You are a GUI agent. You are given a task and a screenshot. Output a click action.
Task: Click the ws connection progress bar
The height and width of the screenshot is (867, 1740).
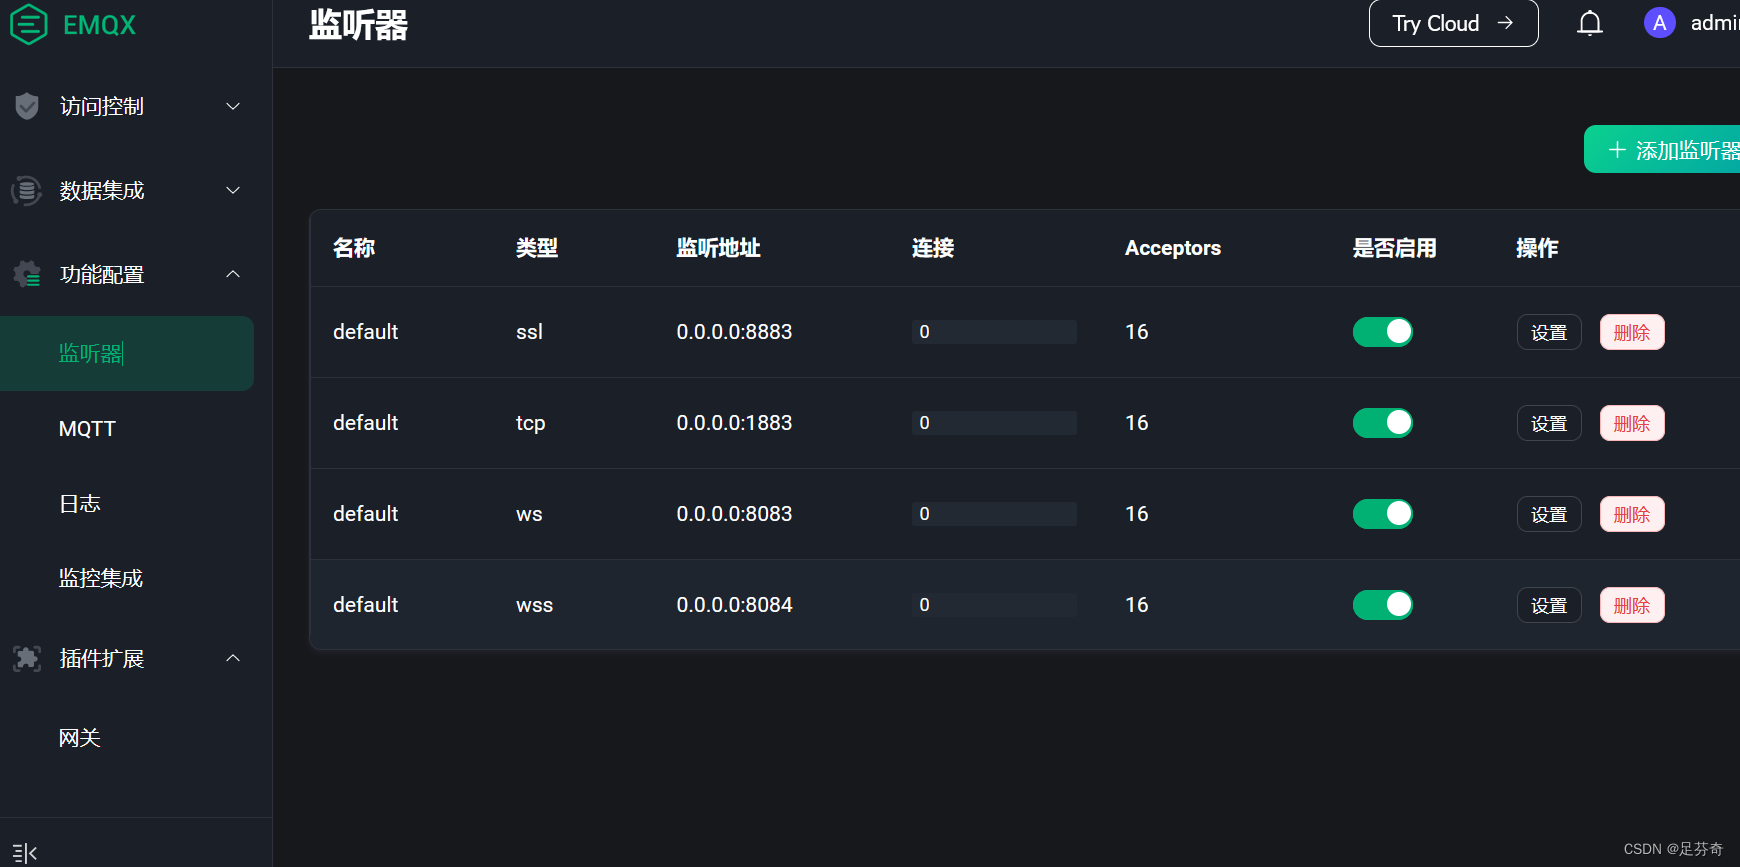coord(994,514)
